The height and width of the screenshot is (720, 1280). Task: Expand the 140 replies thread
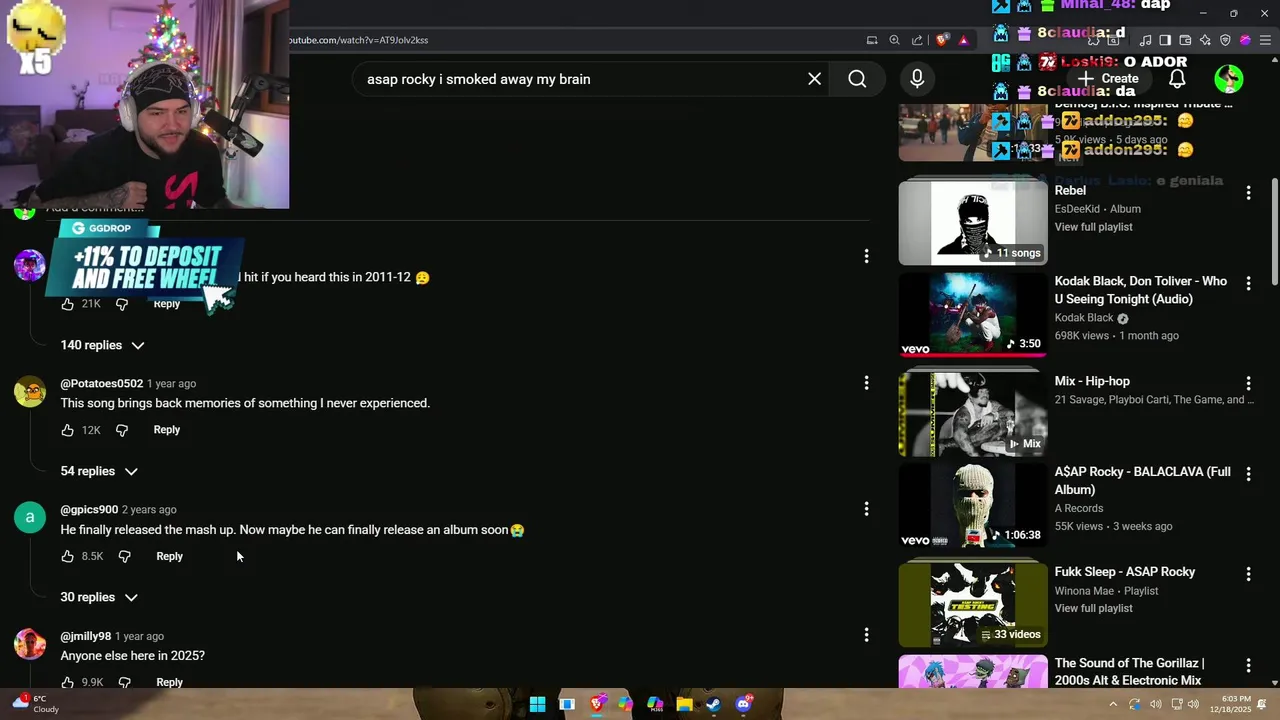[x=102, y=345]
